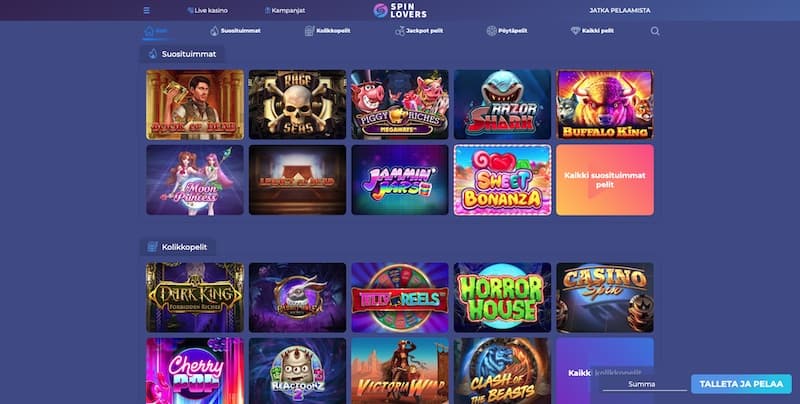Click the Summa deposit amount field
This screenshot has width=800, height=404.
[x=645, y=384]
